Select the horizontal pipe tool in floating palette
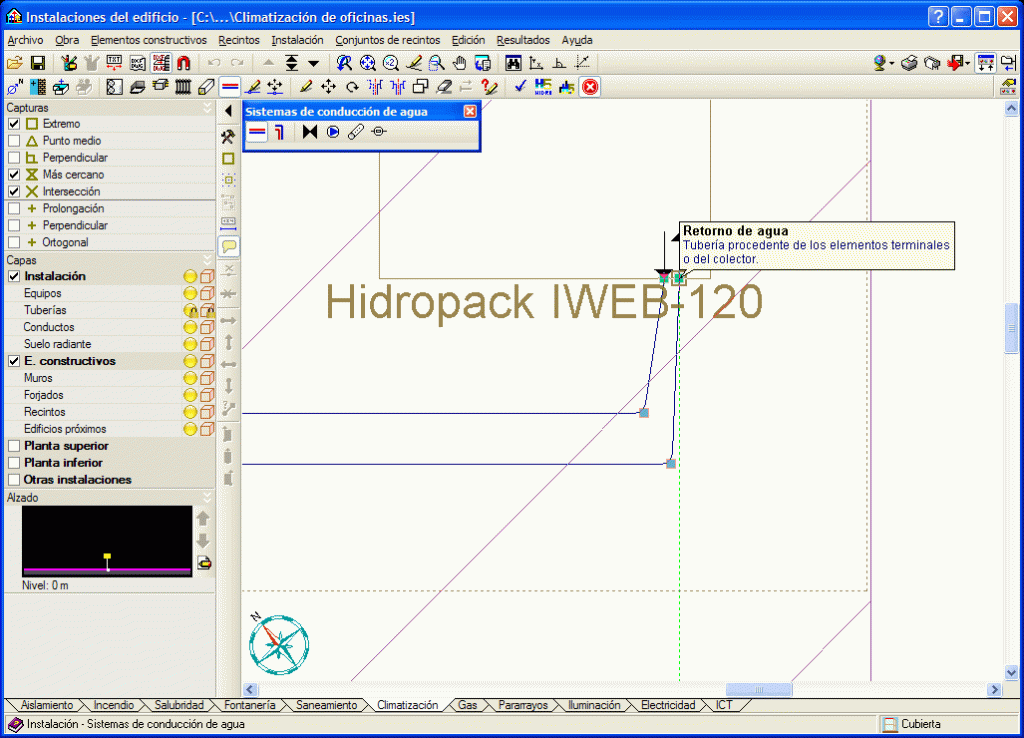The height and width of the screenshot is (738, 1024). 257,132
